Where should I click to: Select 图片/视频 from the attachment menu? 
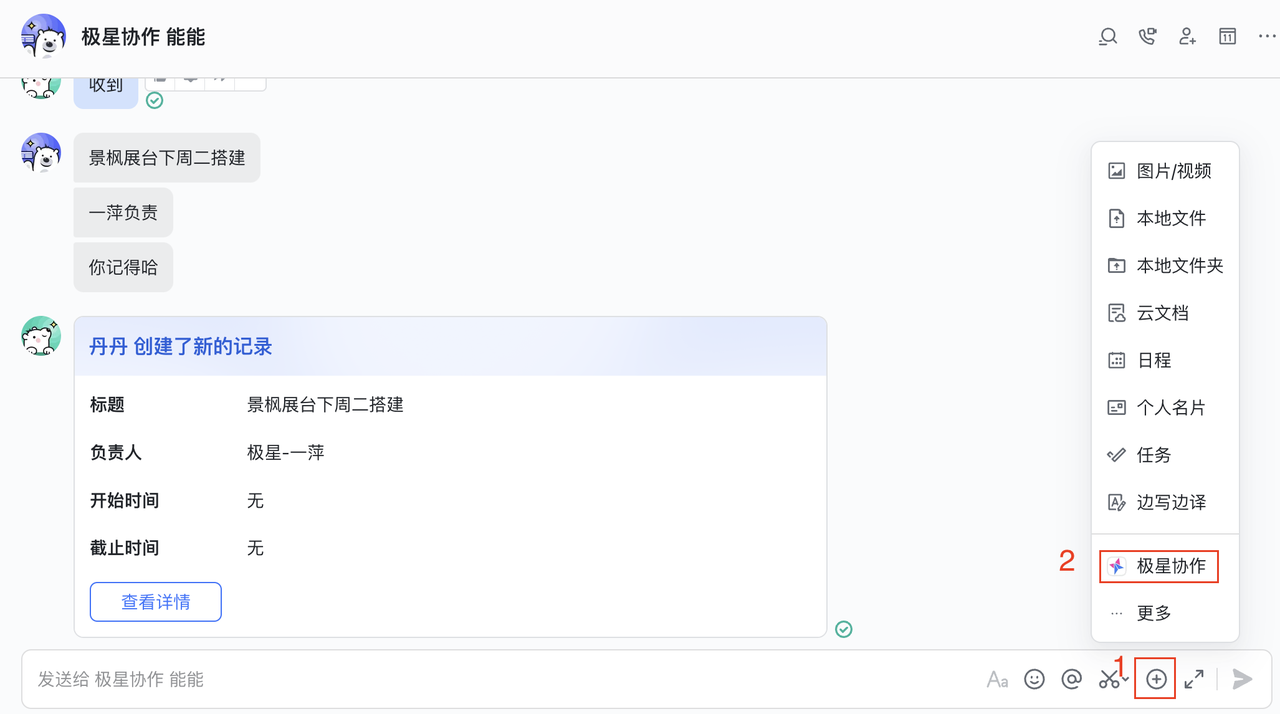[1165, 171]
